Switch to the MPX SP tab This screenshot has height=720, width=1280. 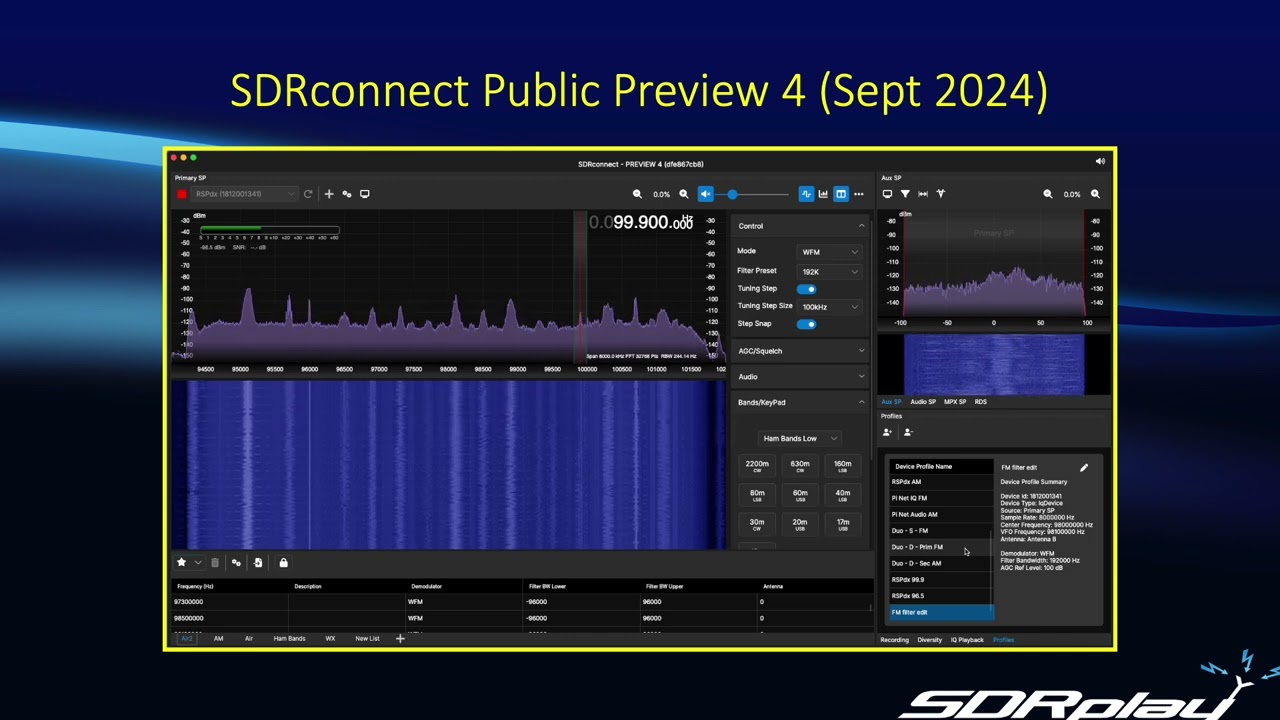955,402
